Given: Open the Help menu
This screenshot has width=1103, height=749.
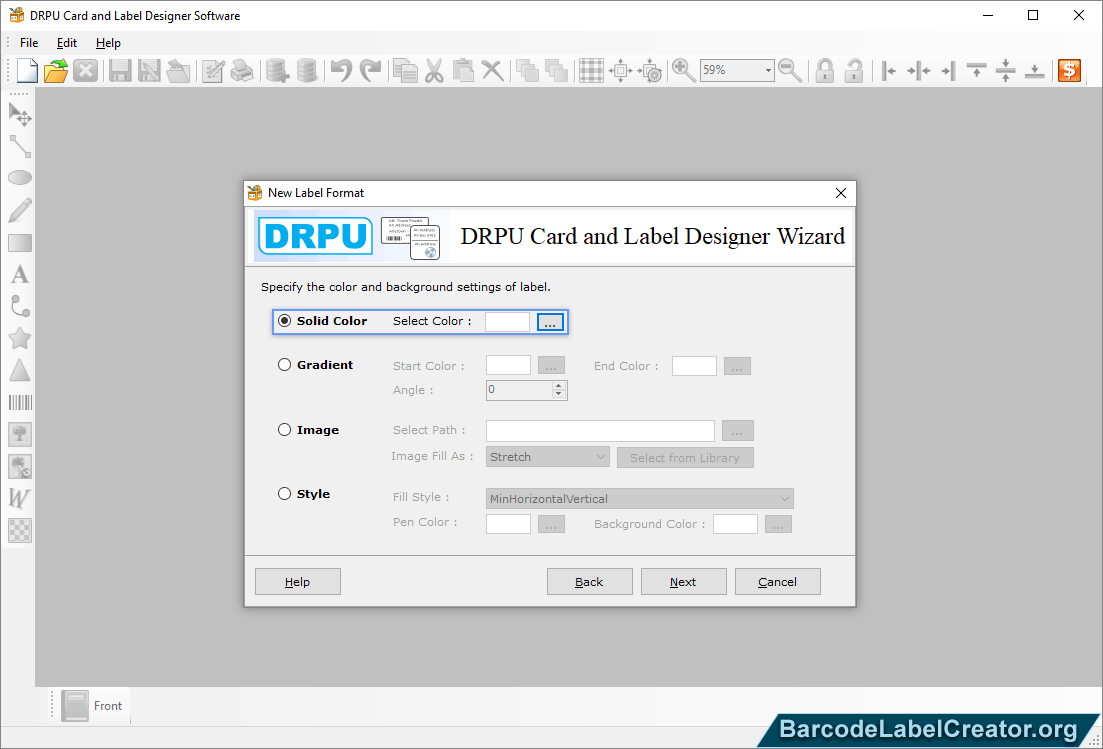Looking at the screenshot, I should tap(108, 43).
